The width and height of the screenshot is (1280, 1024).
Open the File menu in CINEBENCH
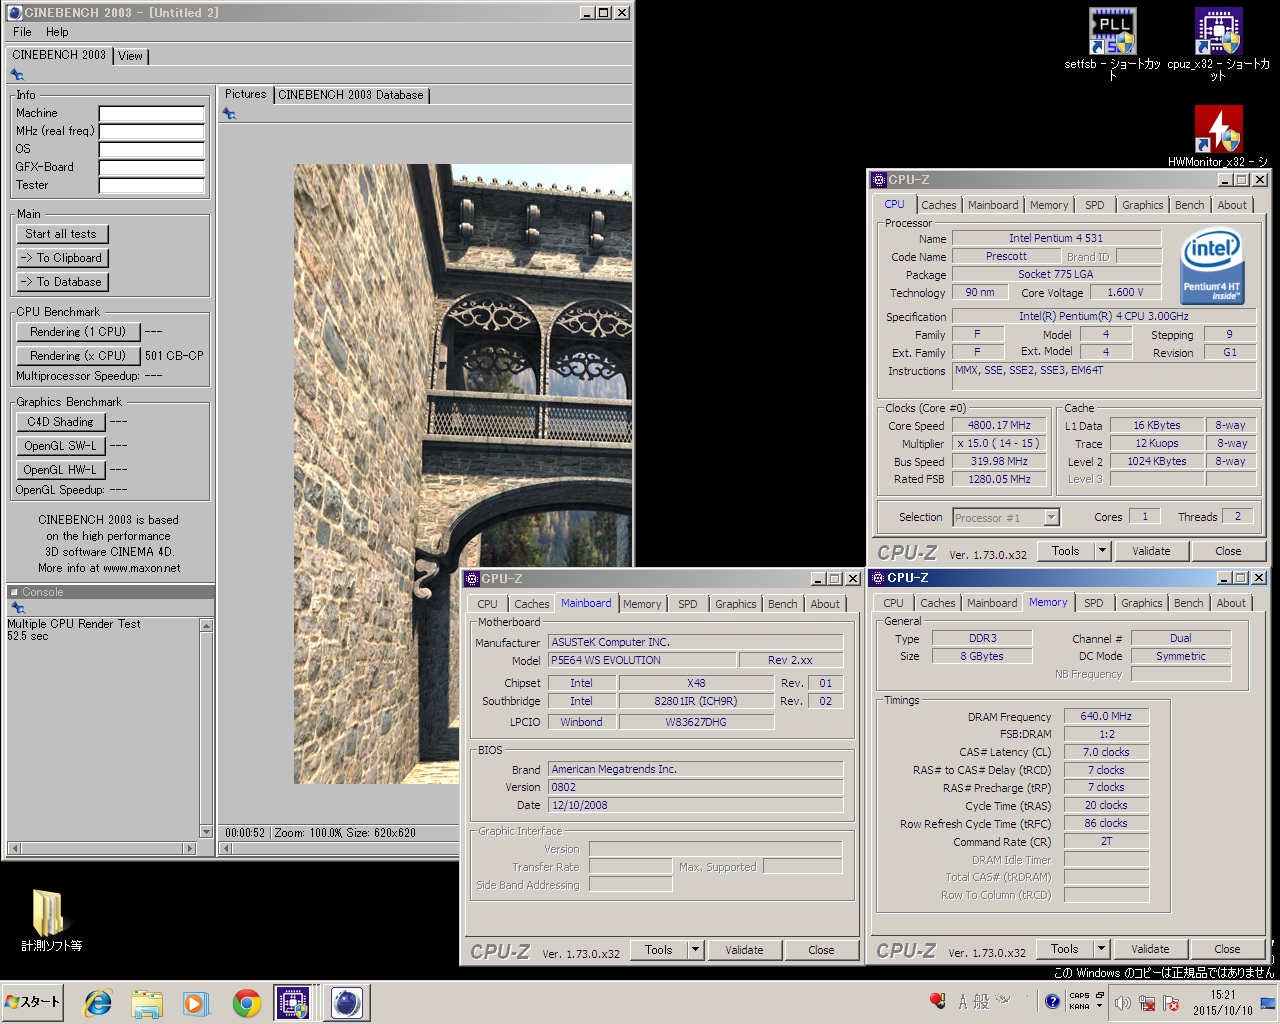click(22, 32)
